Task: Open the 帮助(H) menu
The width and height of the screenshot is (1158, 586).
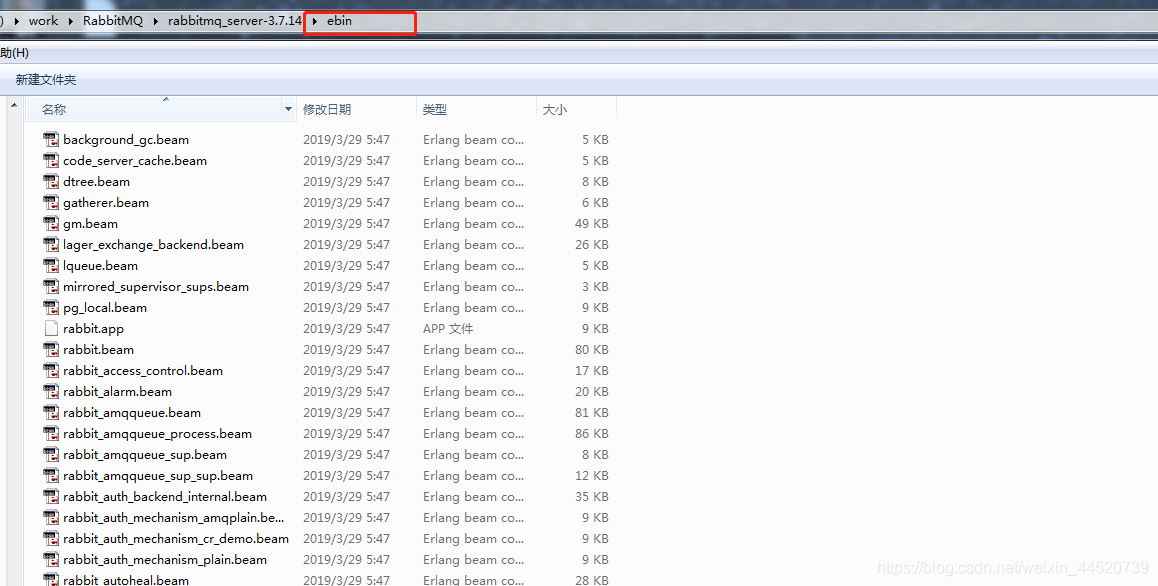Action: click(14, 52)
